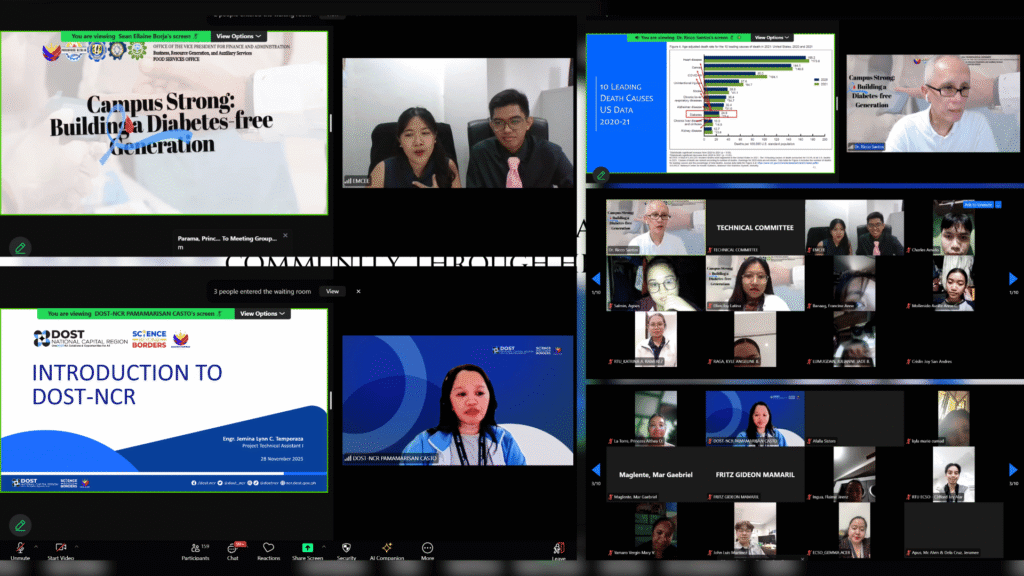Expand video options arrow beside Start Video
Viewport: 1024px width, 576px height.
[77, 545]
